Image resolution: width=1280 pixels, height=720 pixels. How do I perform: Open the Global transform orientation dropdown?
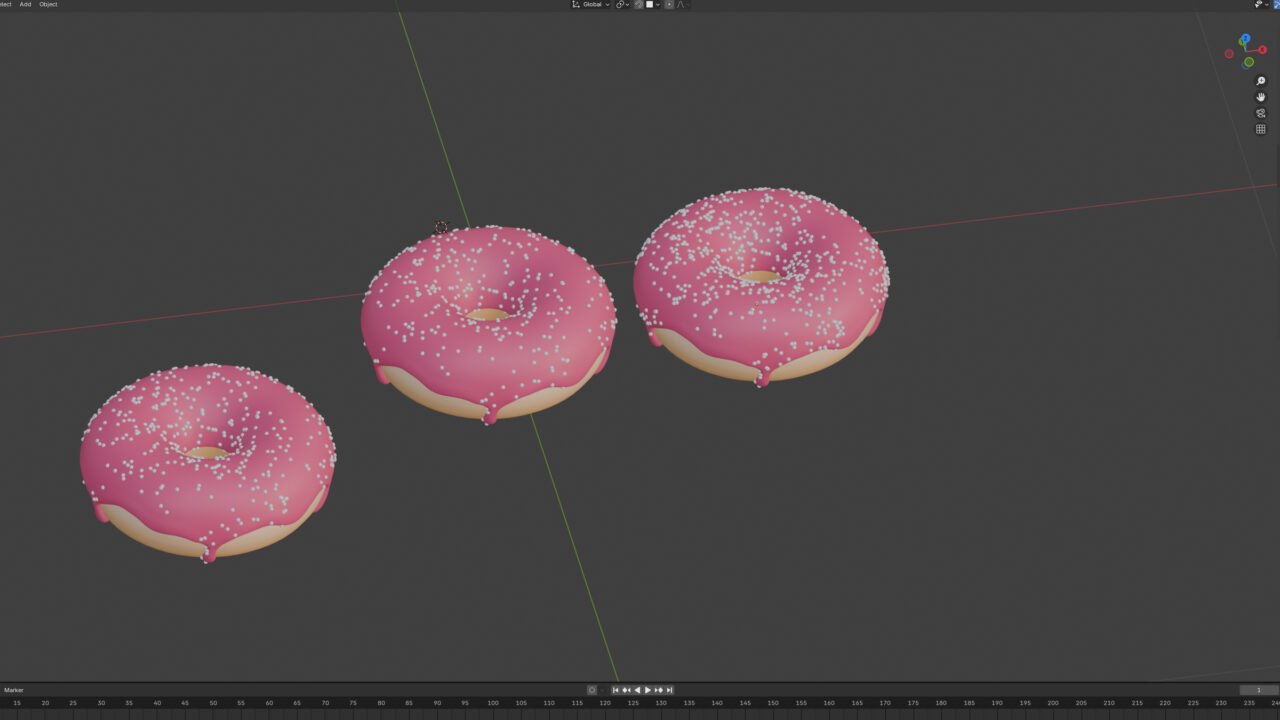[x=590, y=5]
